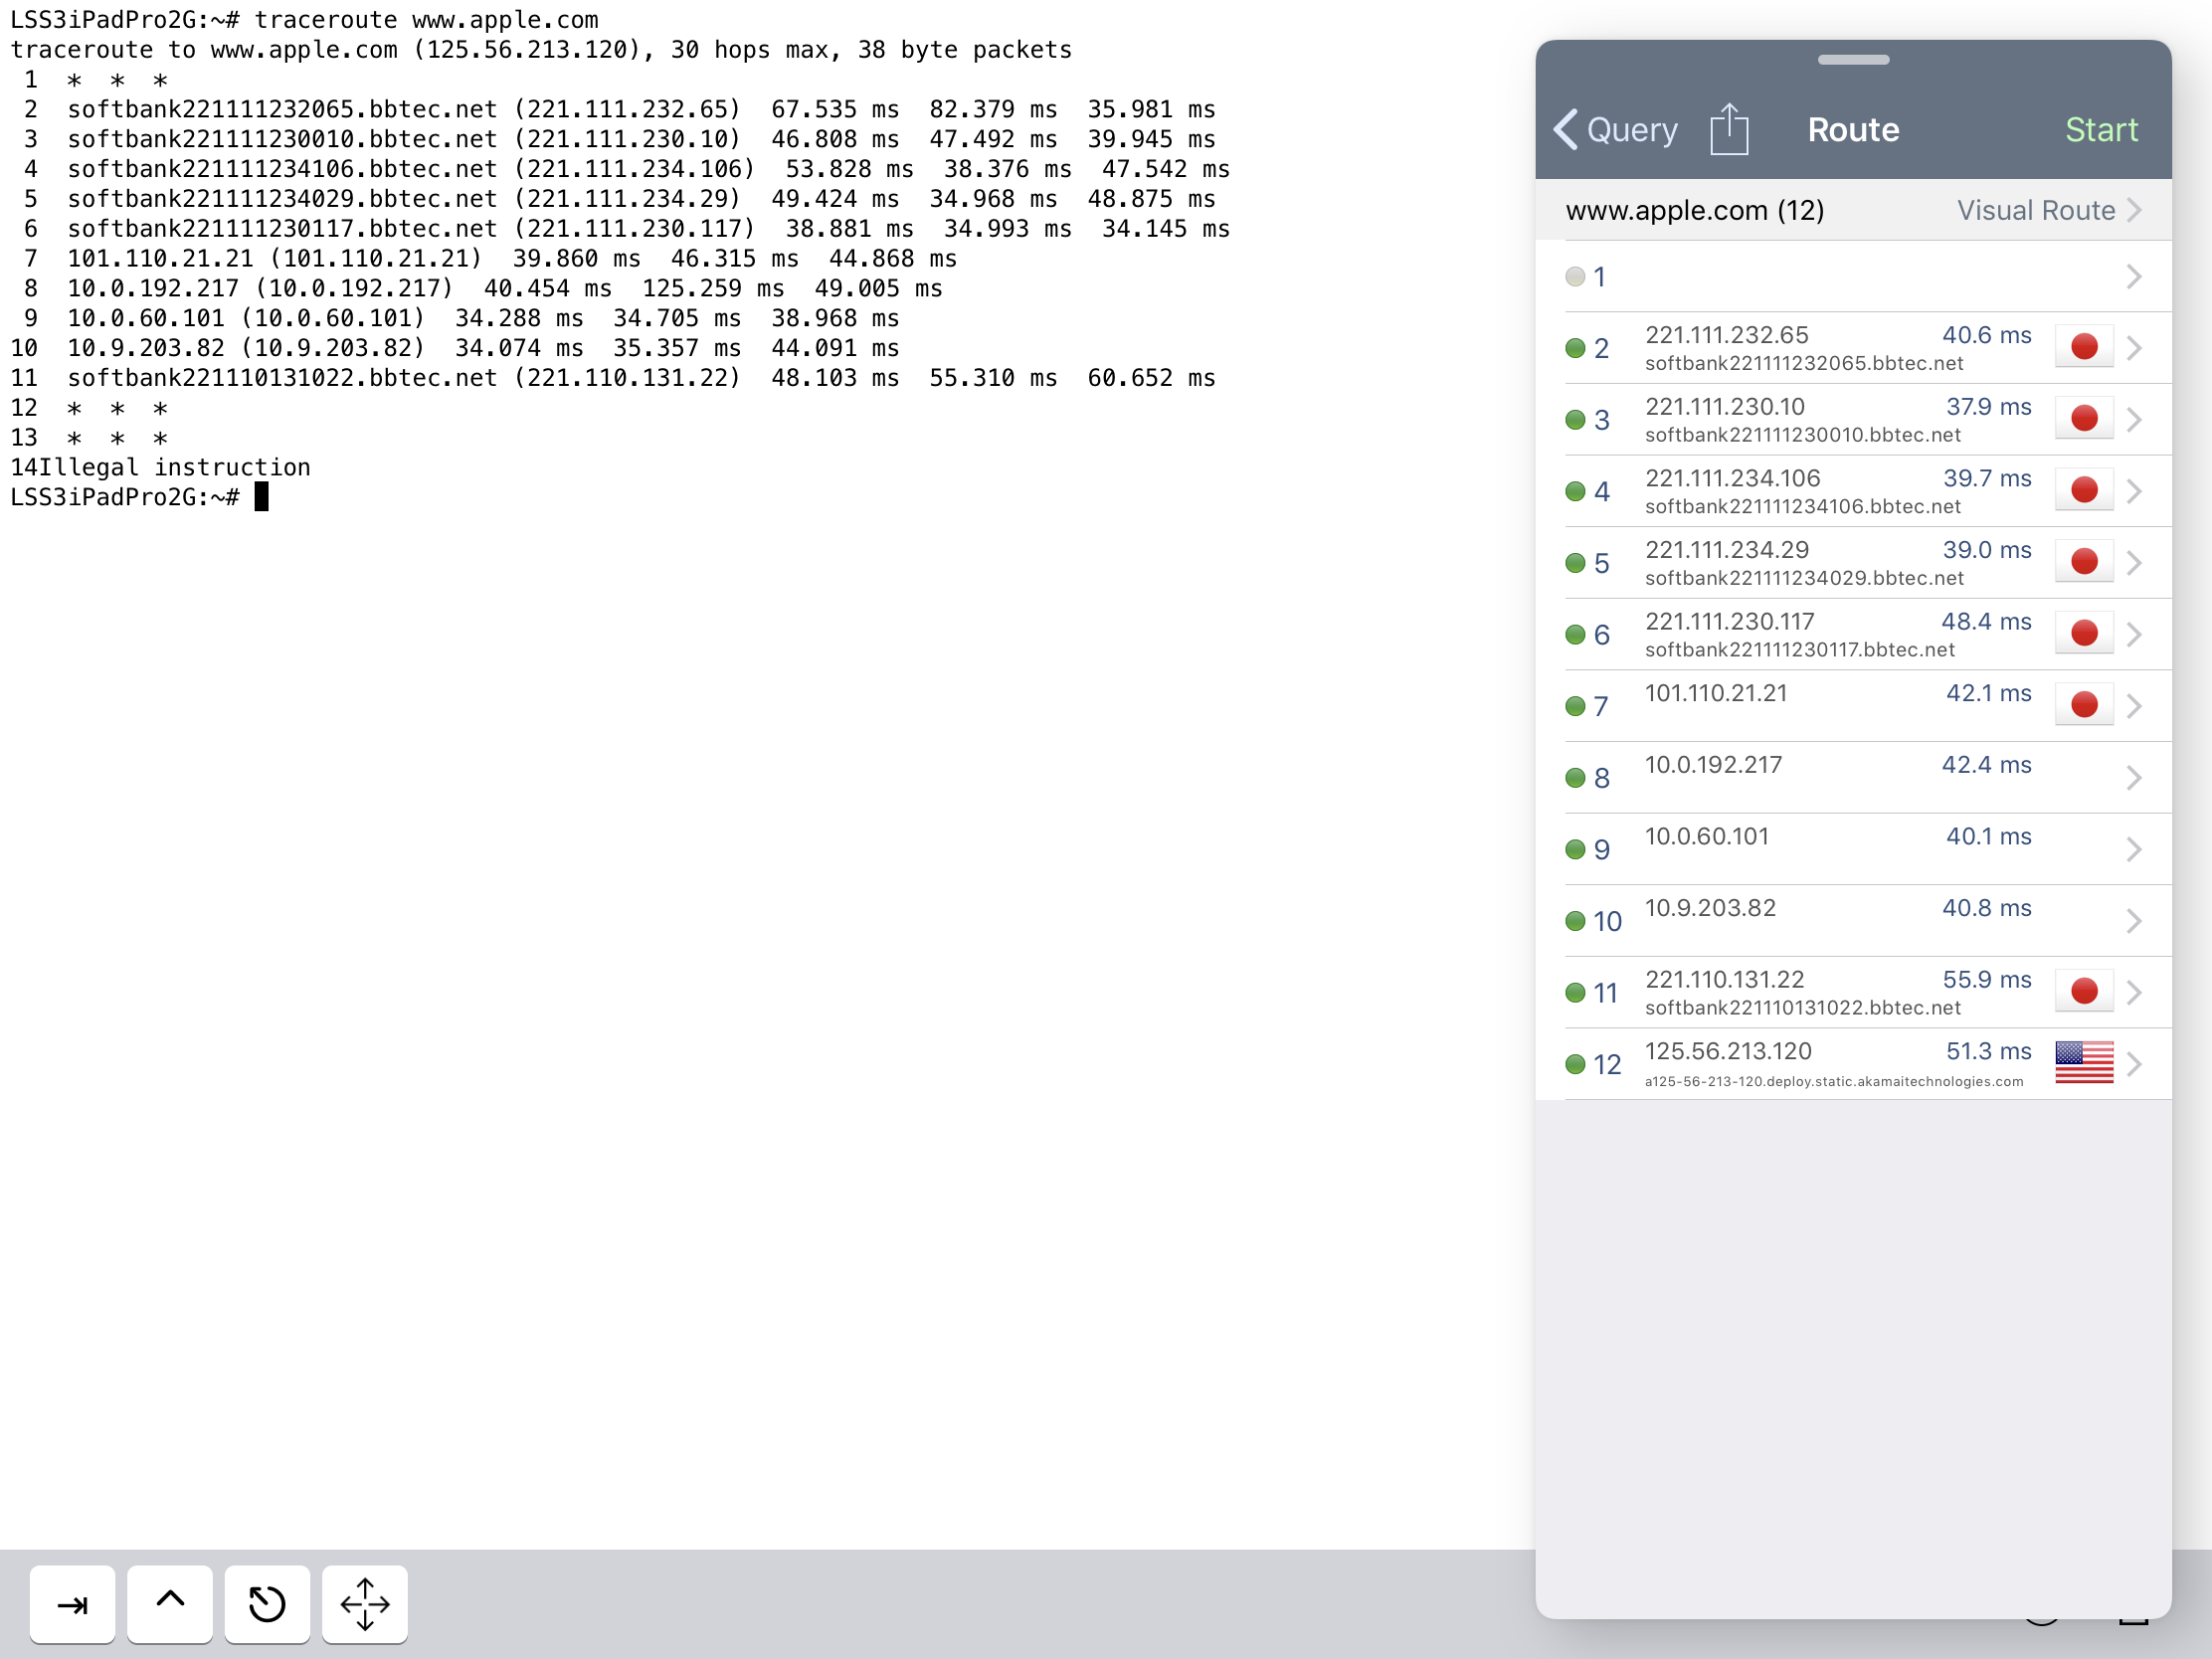This screenshot has width=2212, height=1659.
Task: Click 101.110.21.21 hostname in terminal hop 7
Action: (161, 259)
